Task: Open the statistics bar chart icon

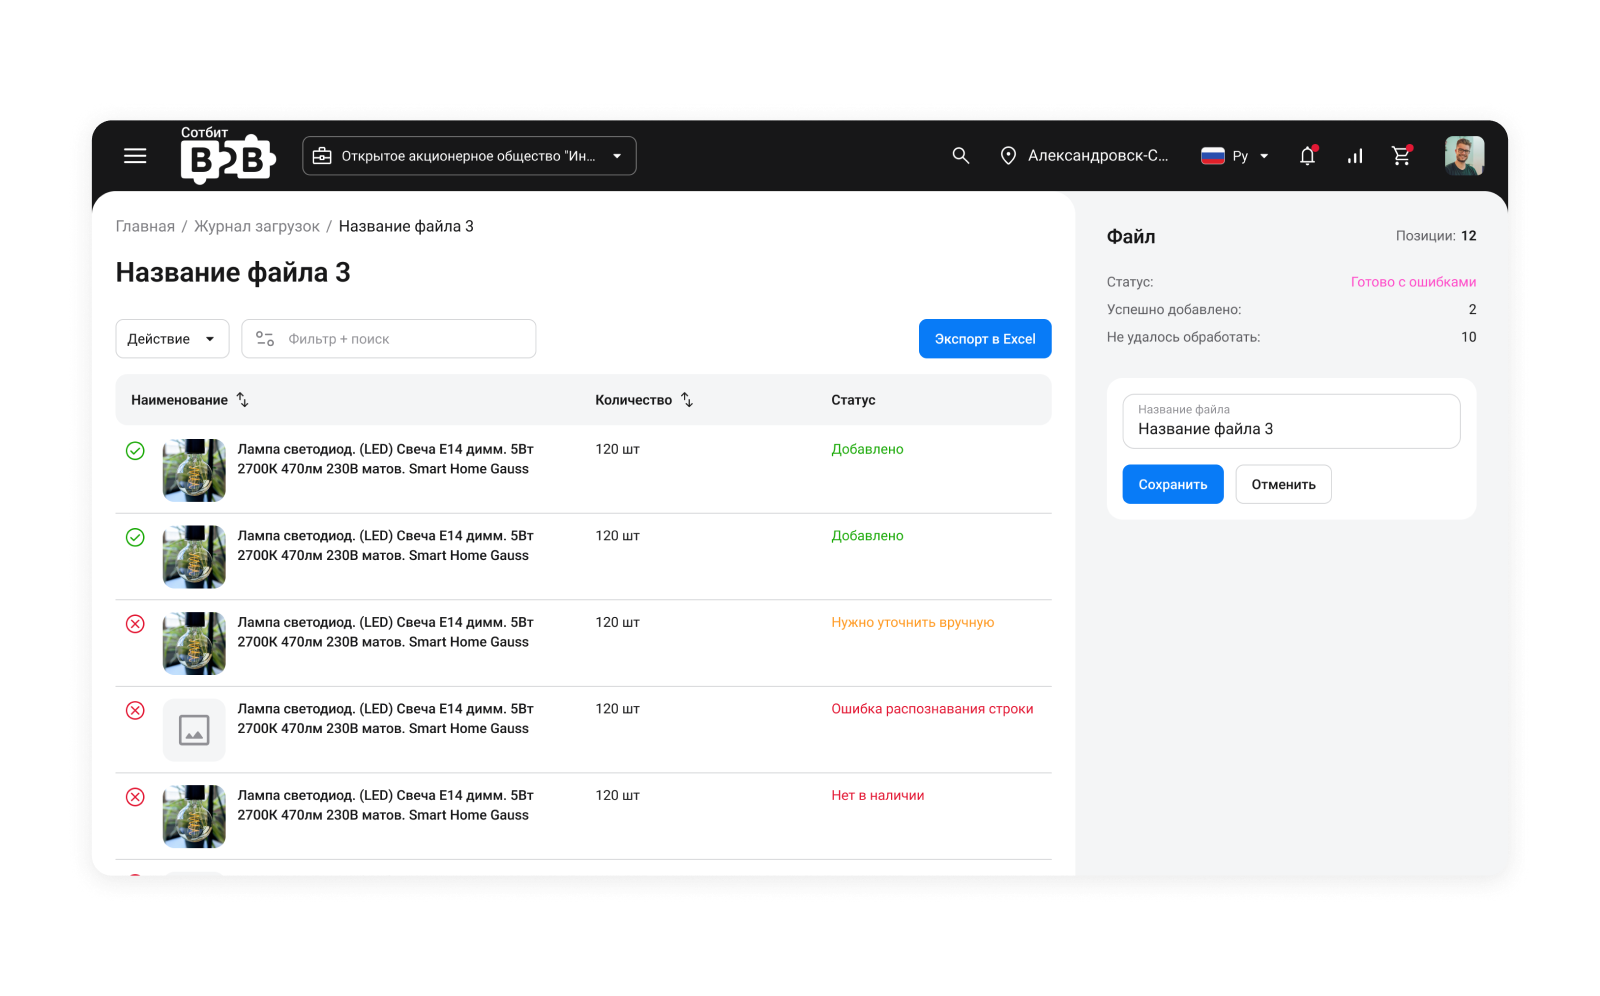Action: (1355, 156)
